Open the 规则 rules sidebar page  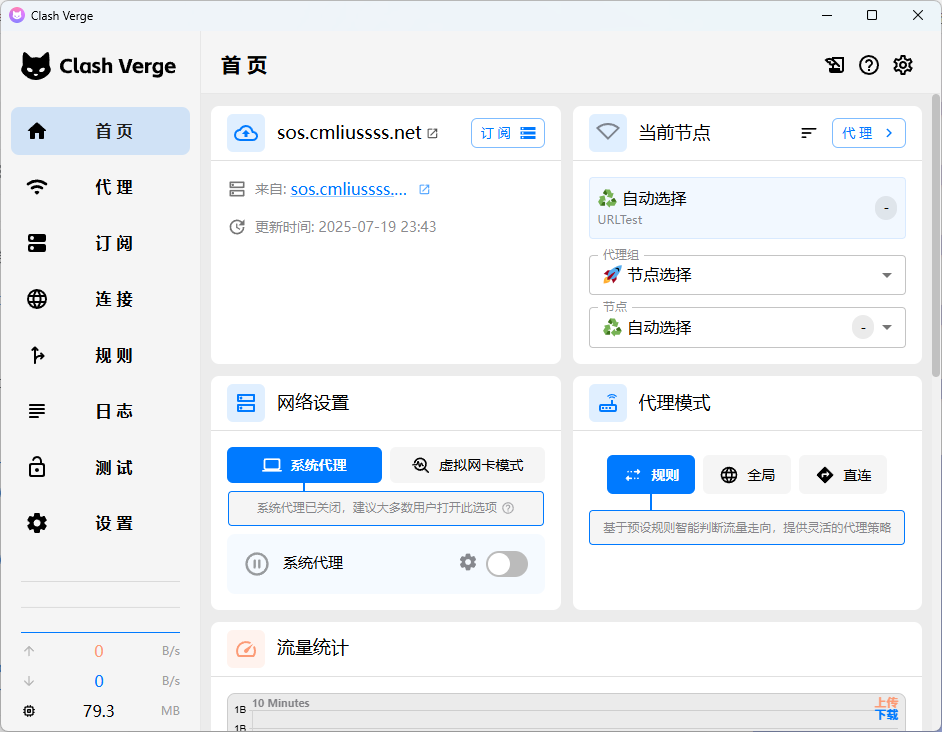point(100,355)
